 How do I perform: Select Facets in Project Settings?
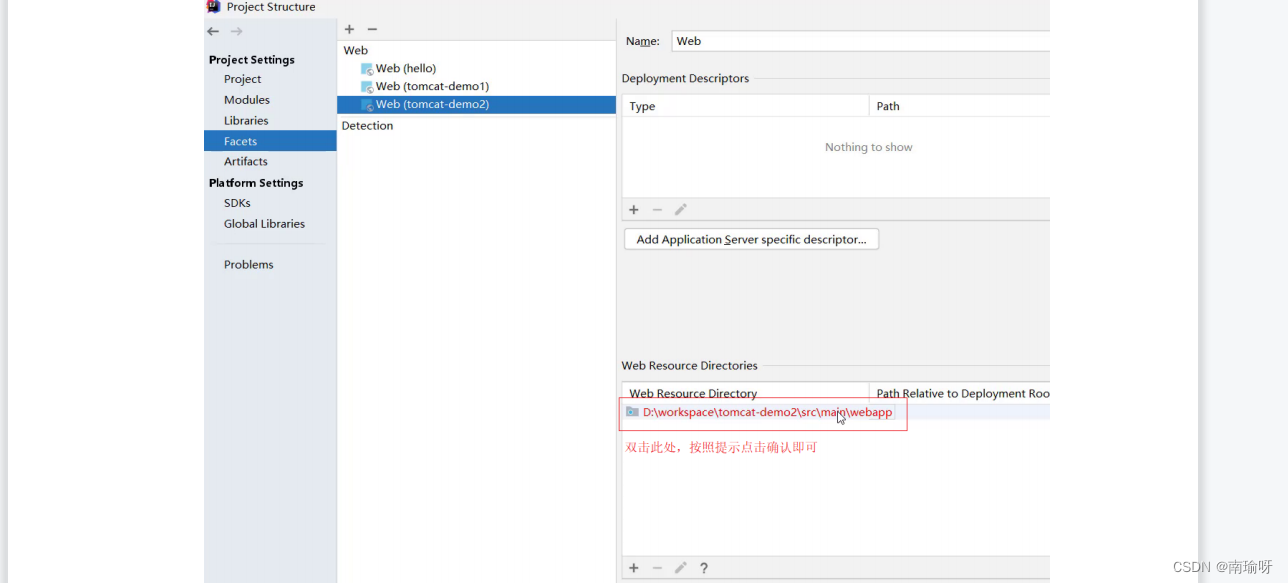pyautogui.click(x=270, y=141)
